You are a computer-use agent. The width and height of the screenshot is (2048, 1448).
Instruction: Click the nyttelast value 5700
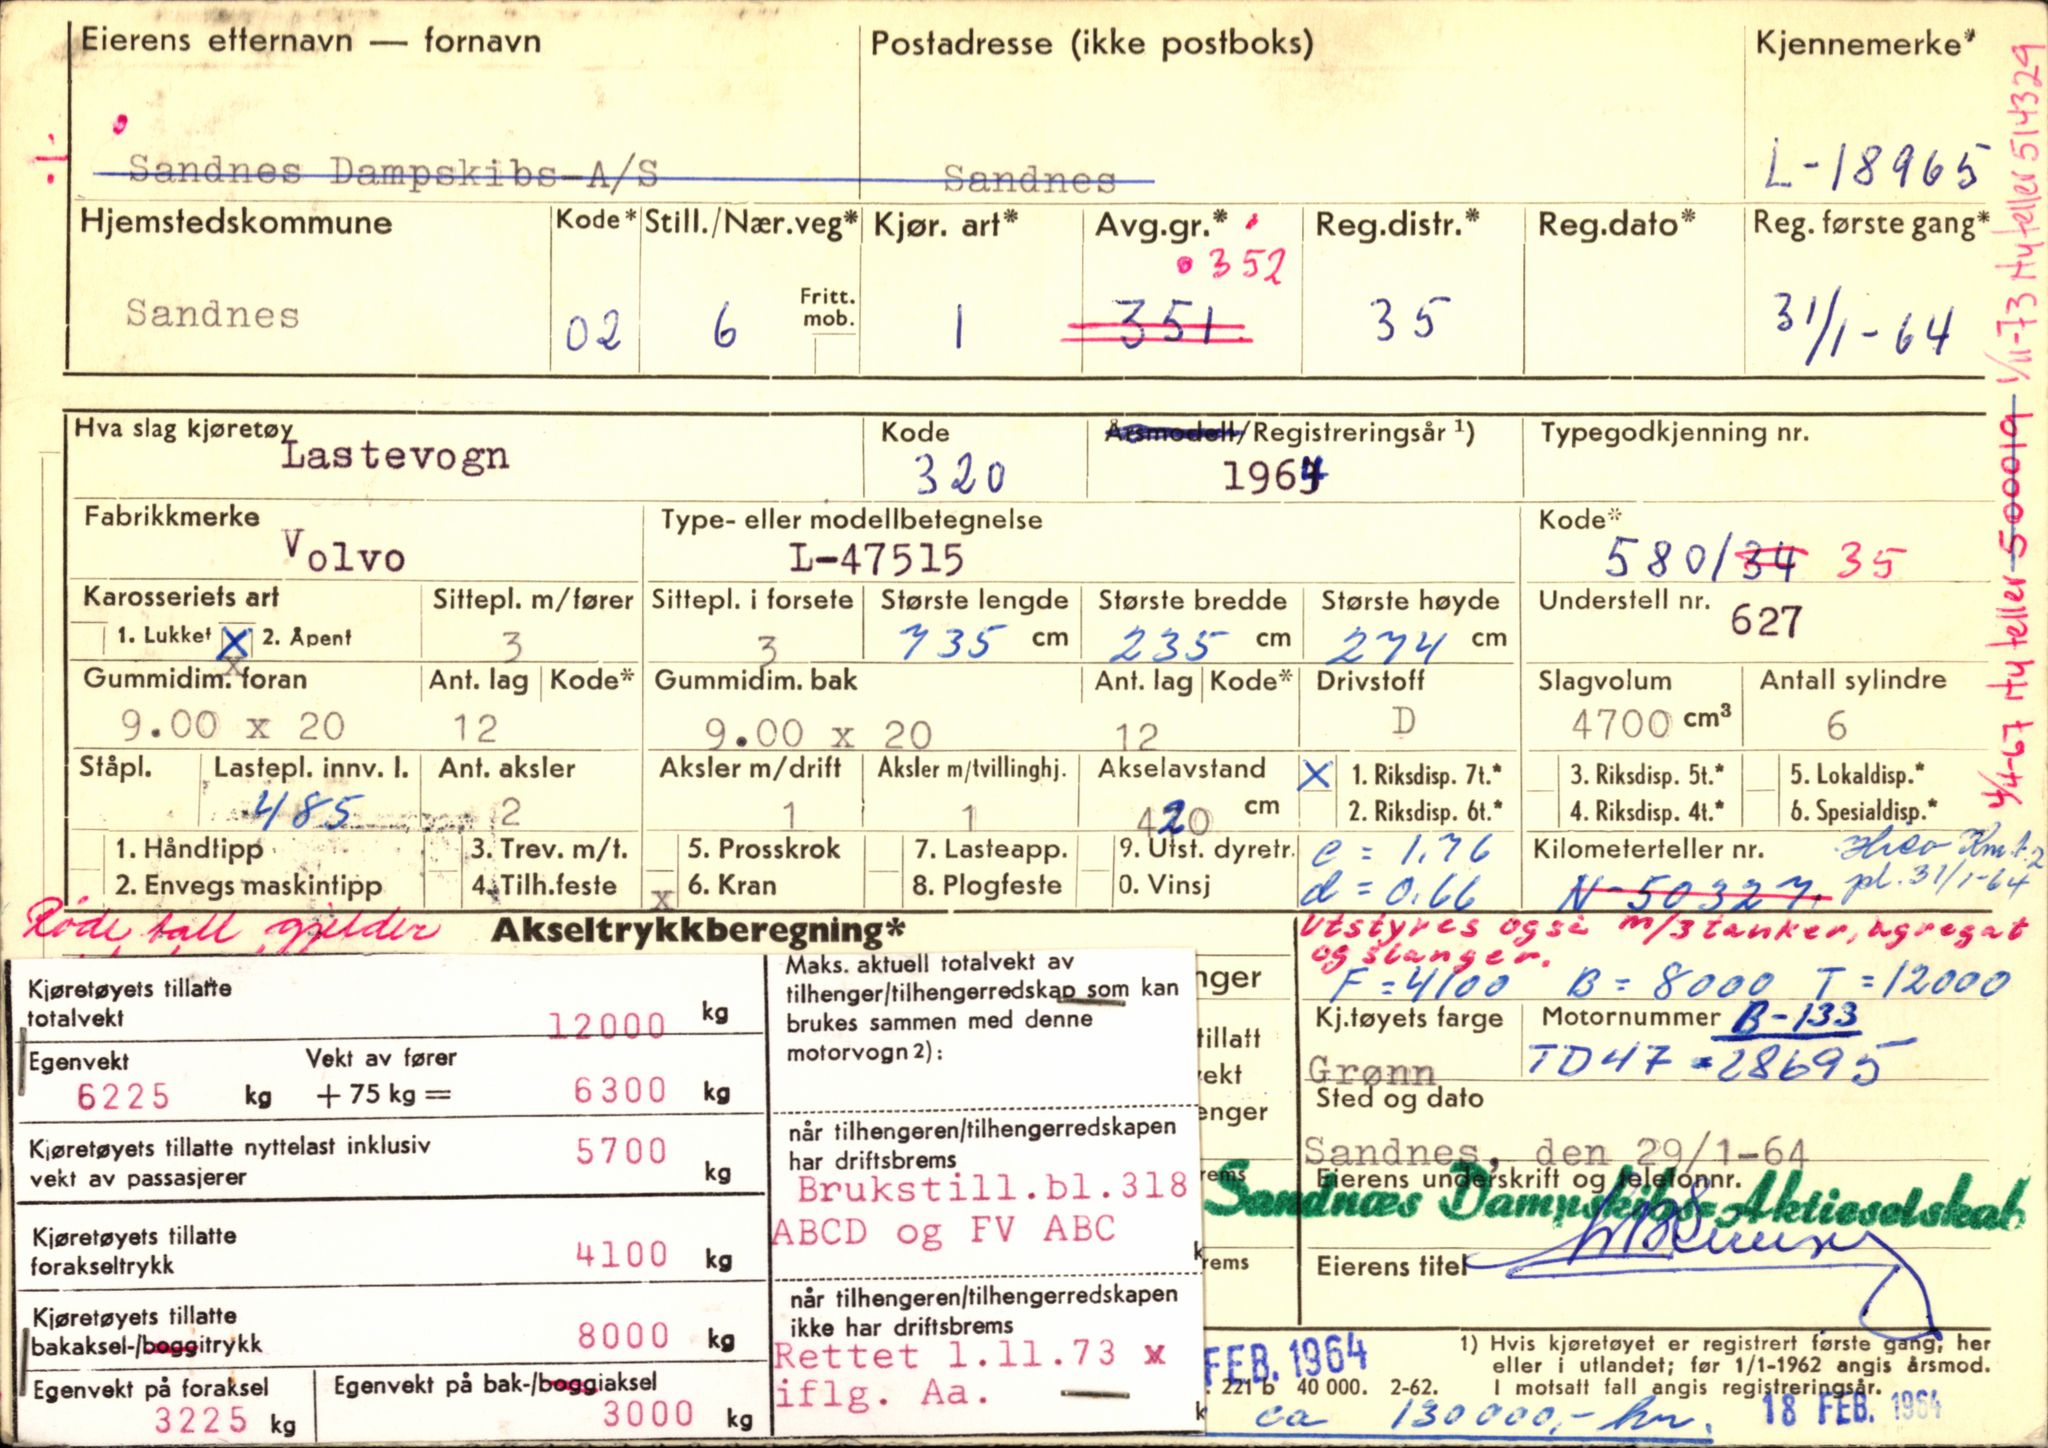[620, 1151]
